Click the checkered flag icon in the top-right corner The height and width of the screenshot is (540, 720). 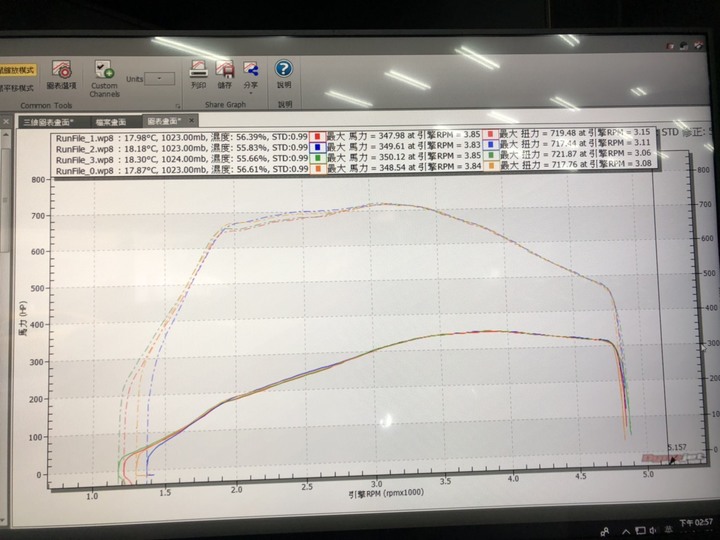coord(698,45)
